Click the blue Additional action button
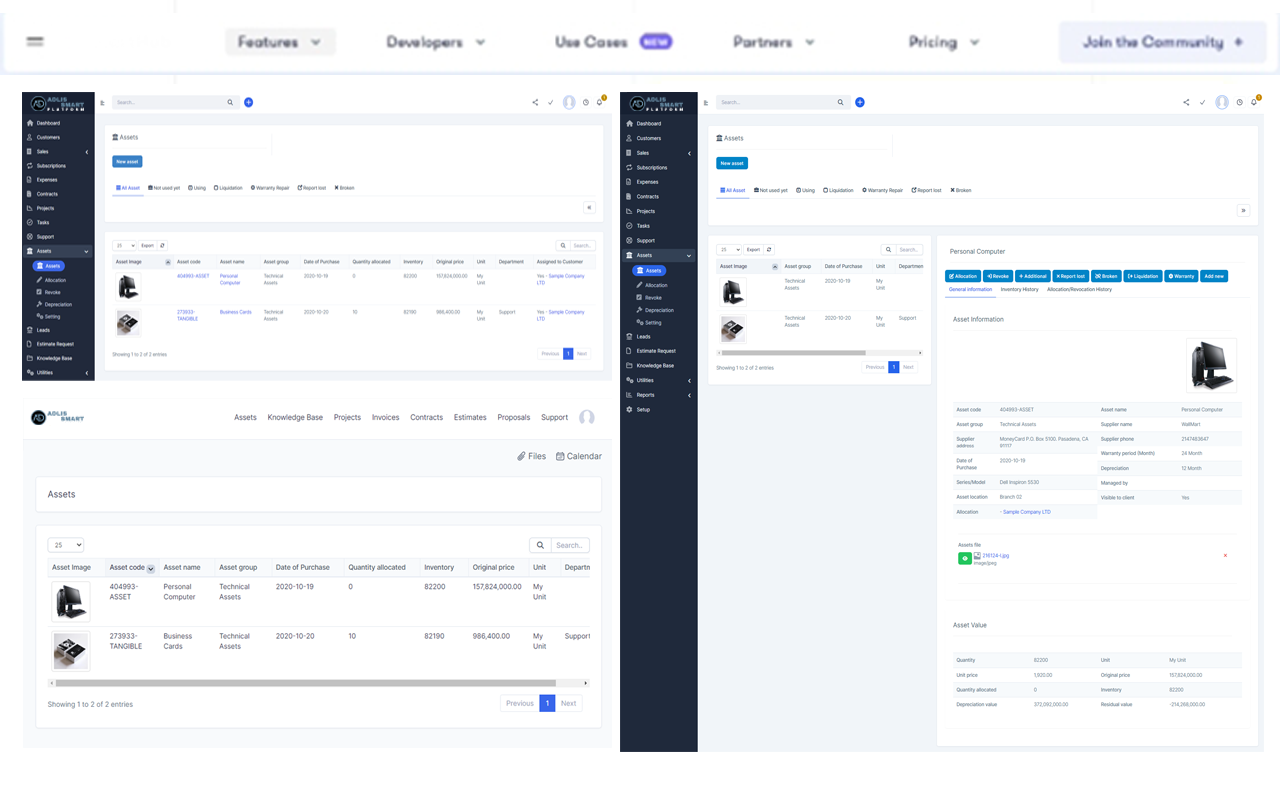The height and width of the screenshot is (798, 1280). (x=1032, y=276)
